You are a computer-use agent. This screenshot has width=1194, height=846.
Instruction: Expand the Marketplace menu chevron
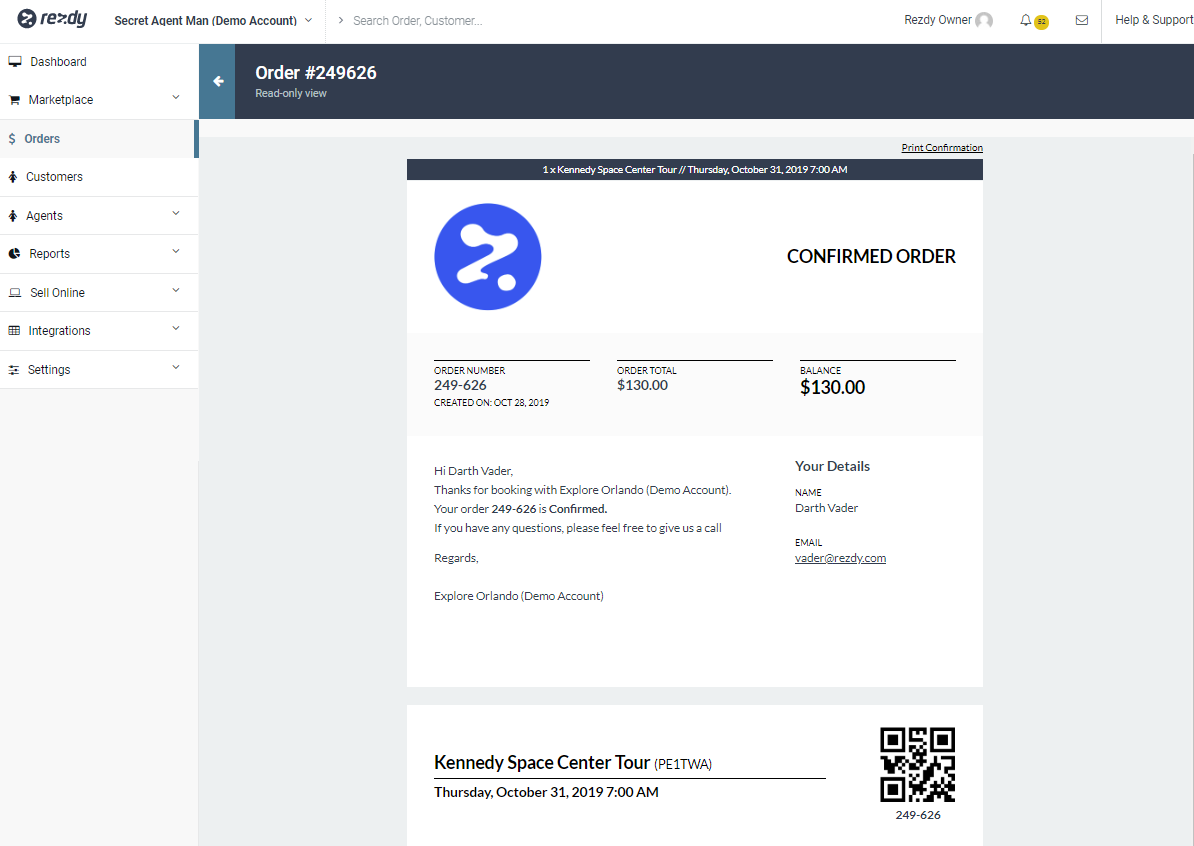176,97
